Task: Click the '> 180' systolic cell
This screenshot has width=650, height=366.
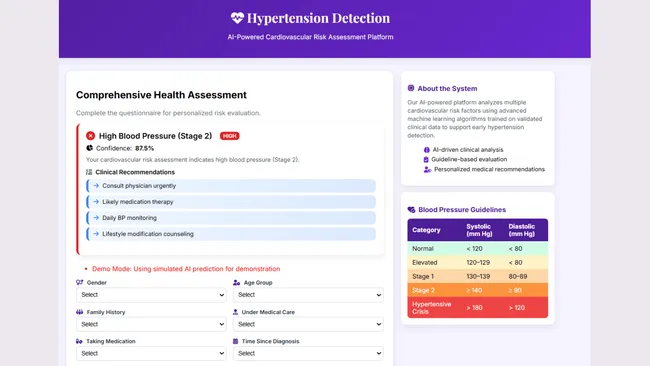Action: pyautogui.click(x=474, y=308)
